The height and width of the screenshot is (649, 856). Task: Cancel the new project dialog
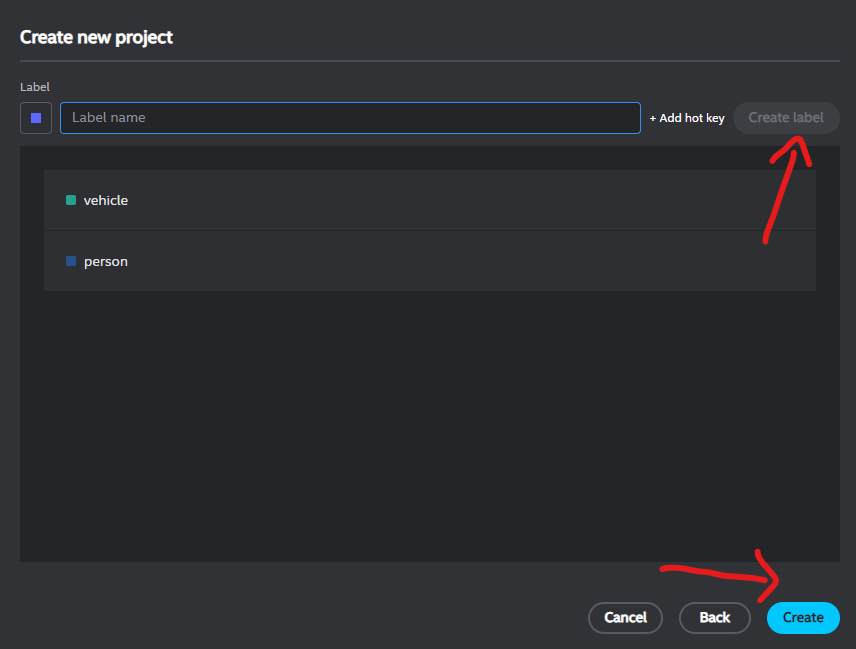click(625, 618)
